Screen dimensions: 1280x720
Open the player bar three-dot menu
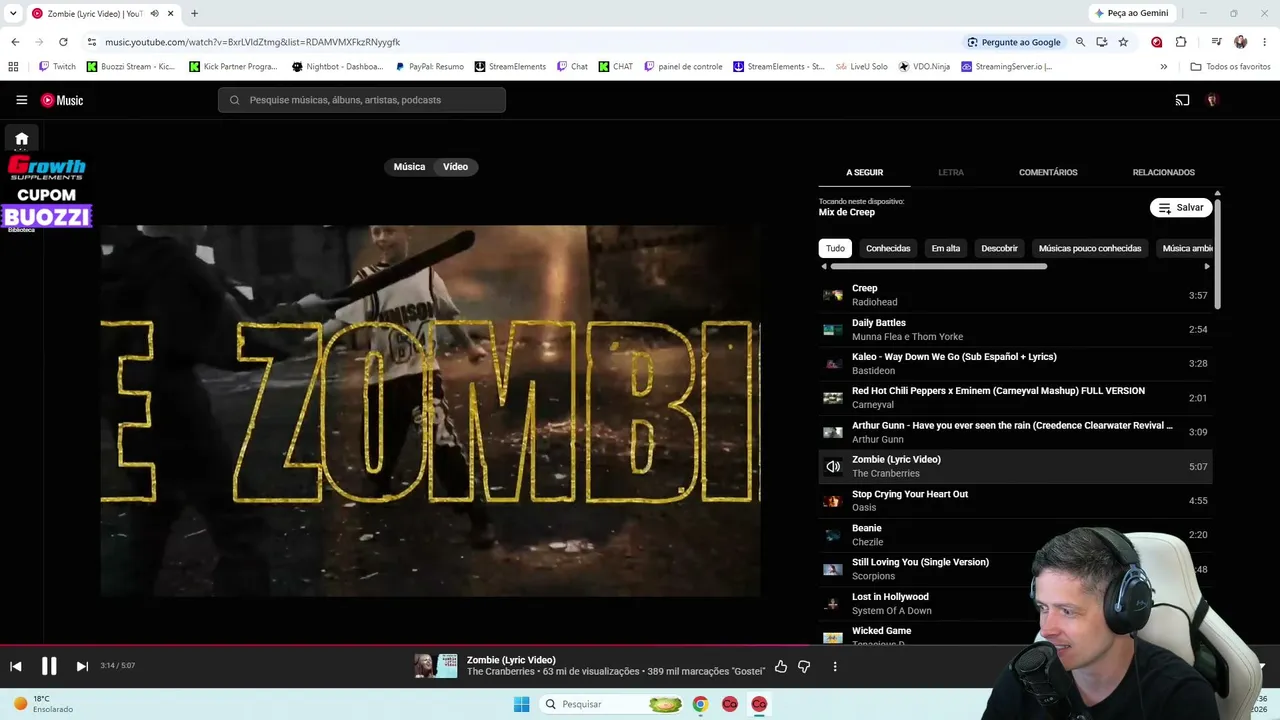pyautogui.click(x=835, y=666)
